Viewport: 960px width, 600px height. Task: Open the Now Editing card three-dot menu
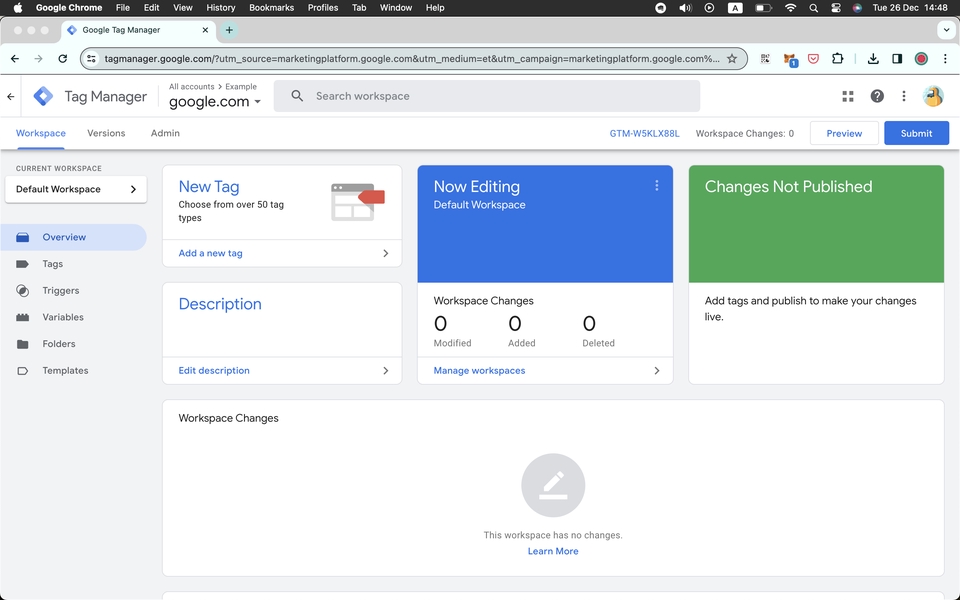[656, 186]
